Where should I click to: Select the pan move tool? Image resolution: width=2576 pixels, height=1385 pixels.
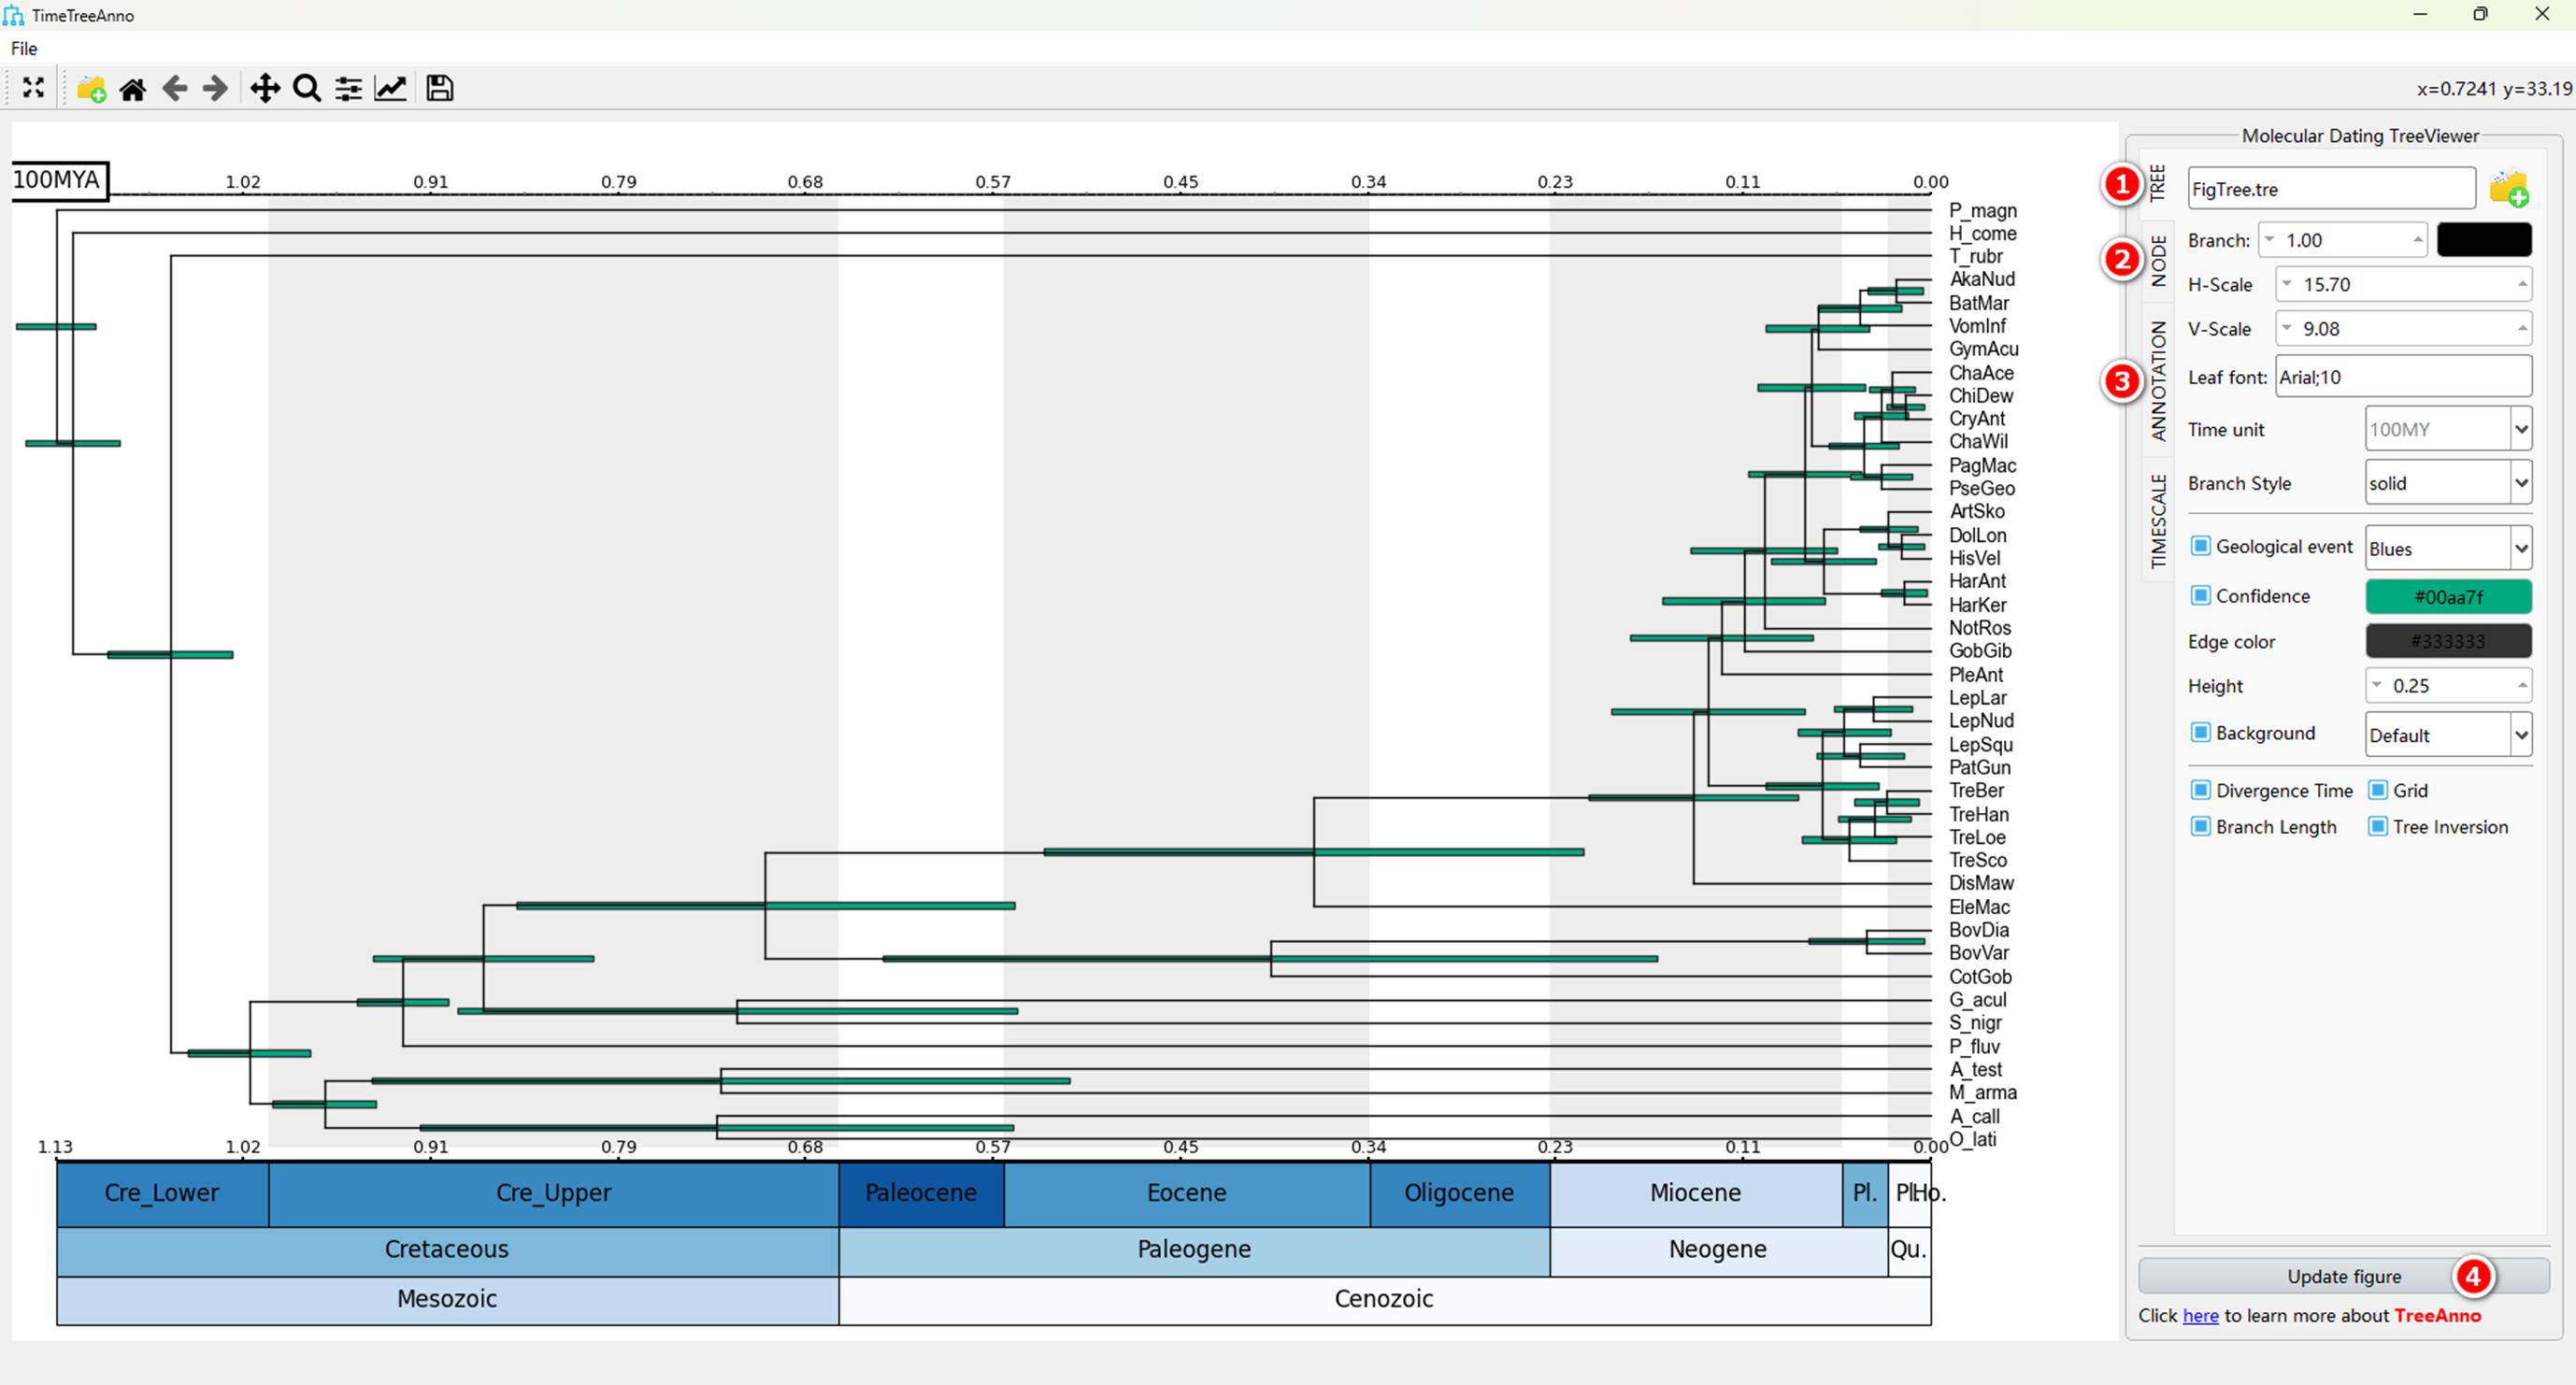tap(265, 89)
